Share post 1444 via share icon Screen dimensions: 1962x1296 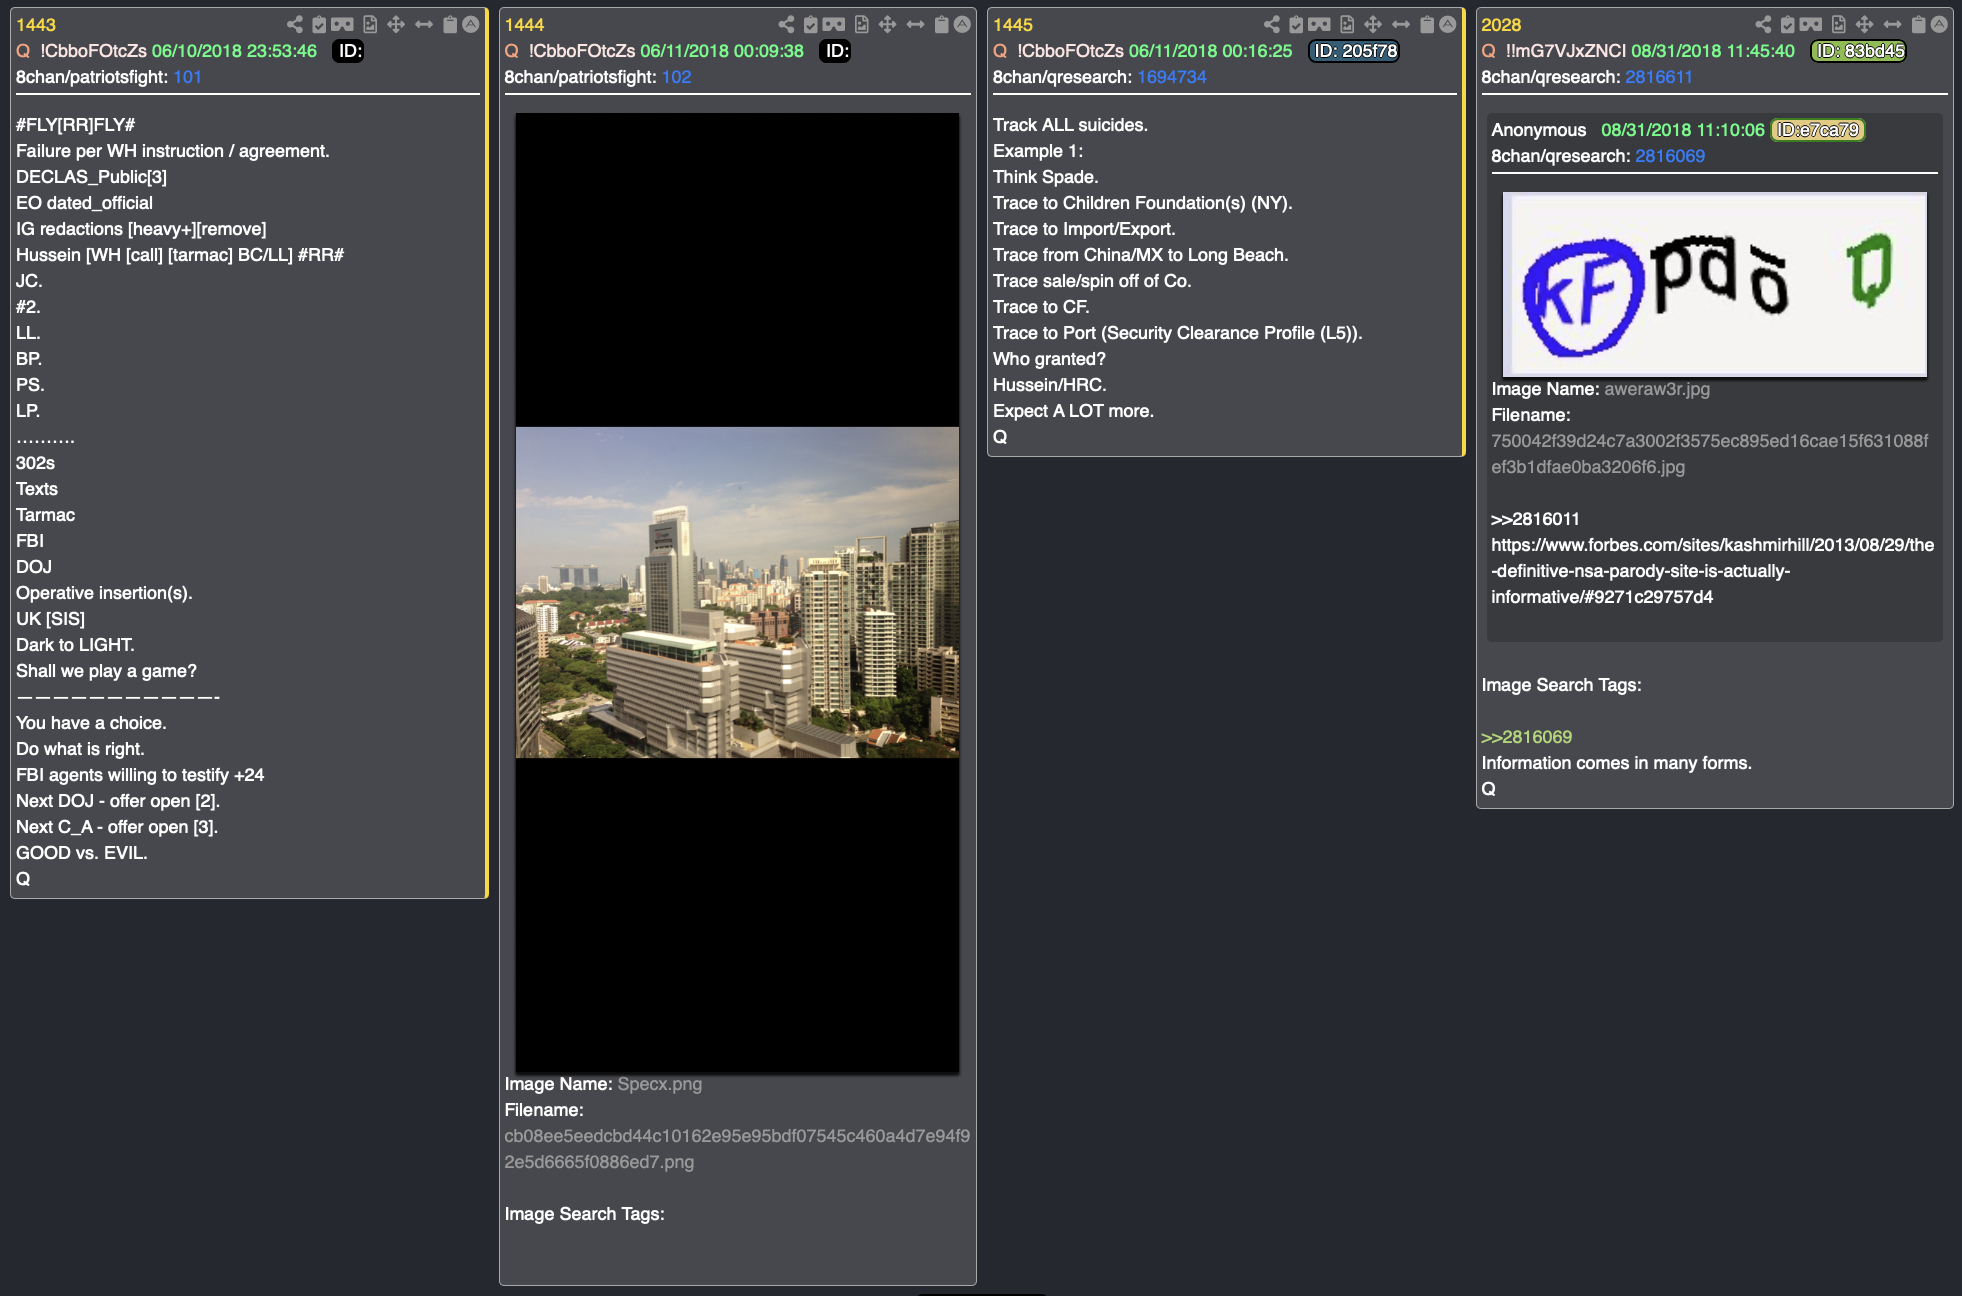786,24
